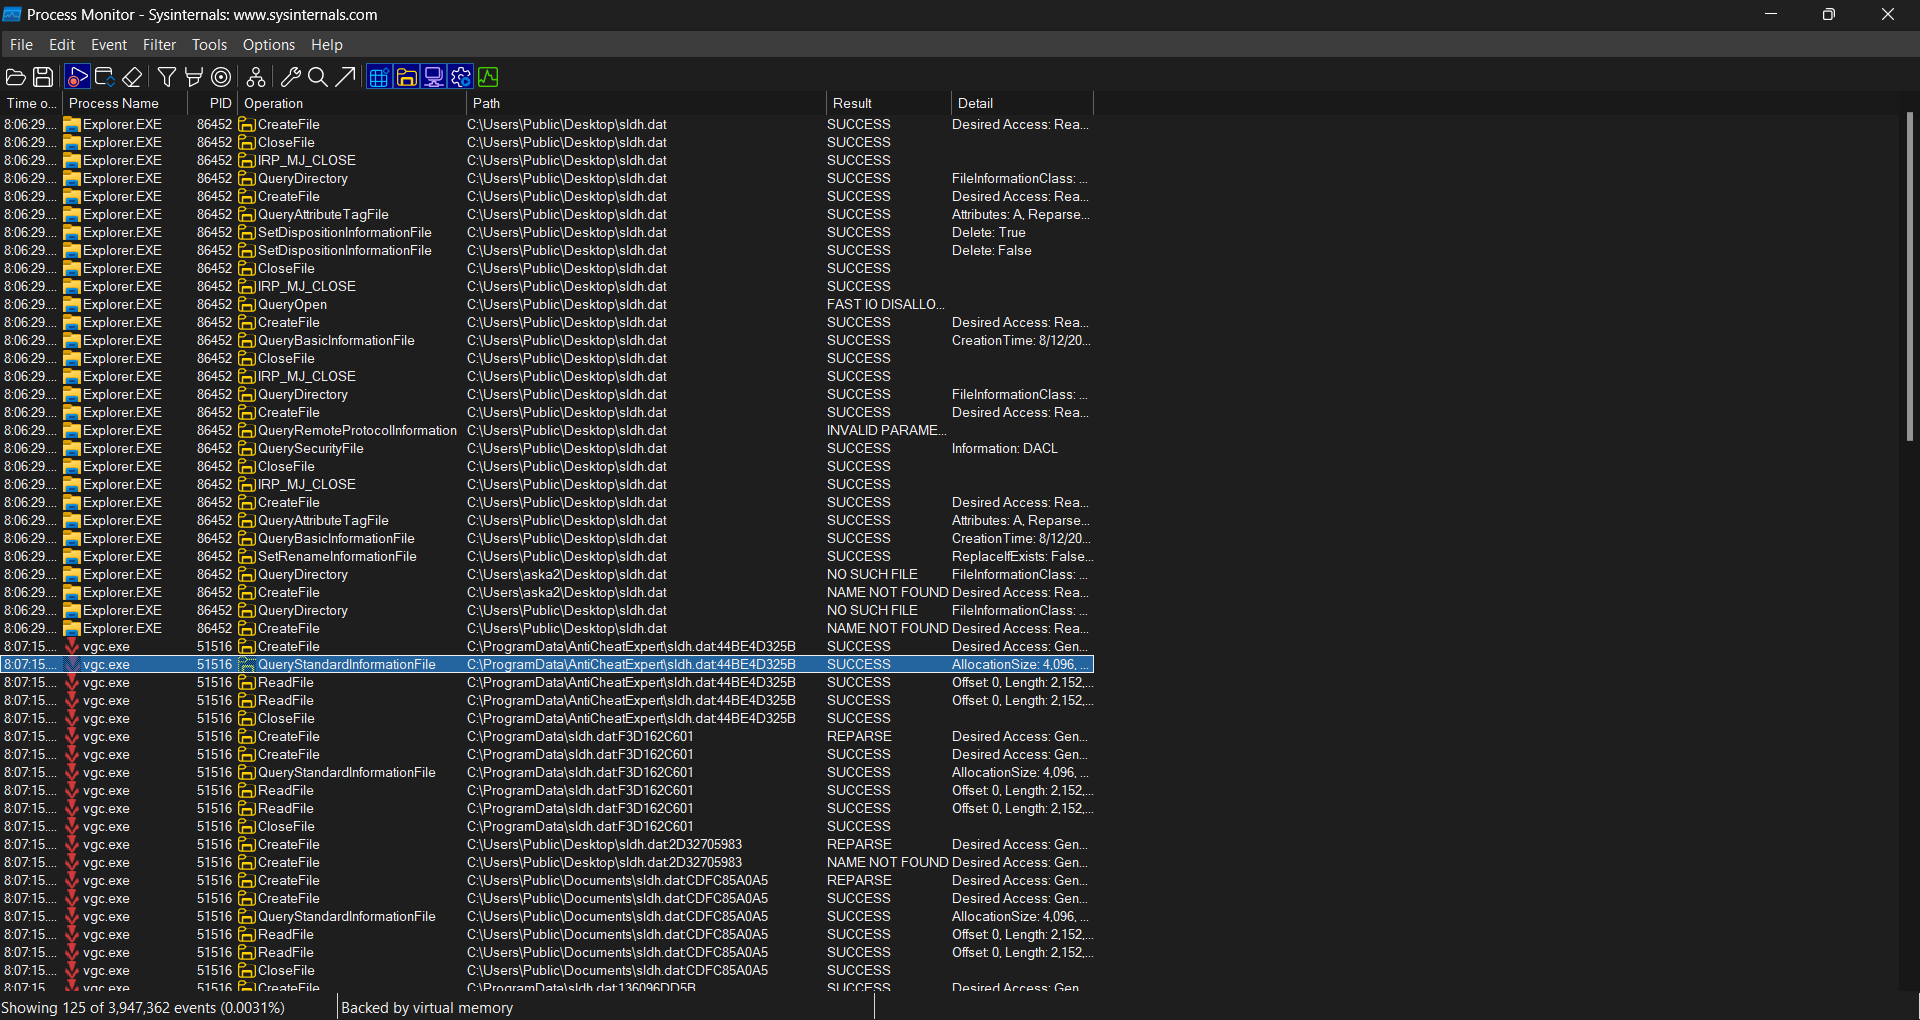This screenshot has height=1020, width=1920.
Task: Select the Include Process From Window target icon
Action: [222, 77]
